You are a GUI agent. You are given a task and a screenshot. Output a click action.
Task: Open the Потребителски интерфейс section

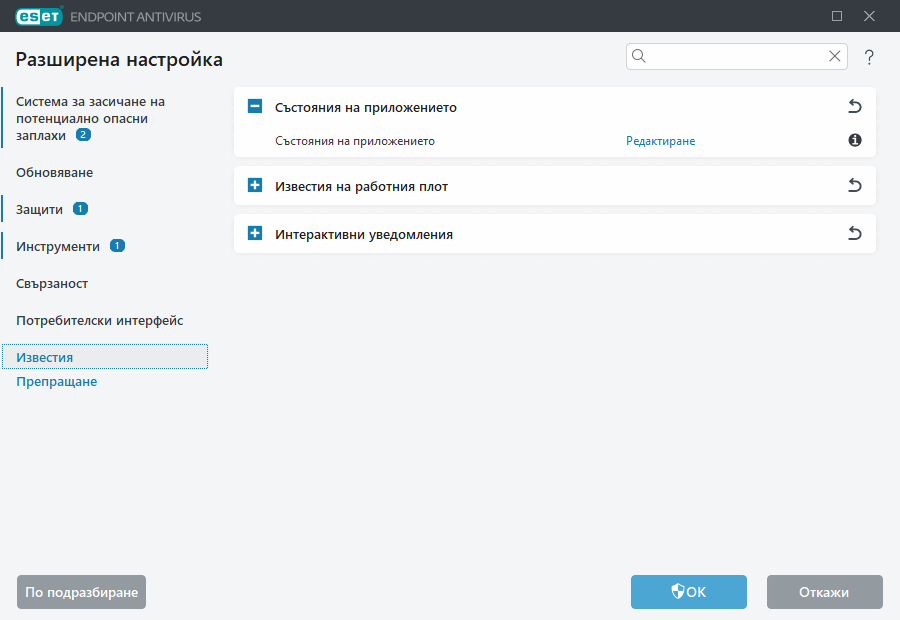(x=99, y=320)
